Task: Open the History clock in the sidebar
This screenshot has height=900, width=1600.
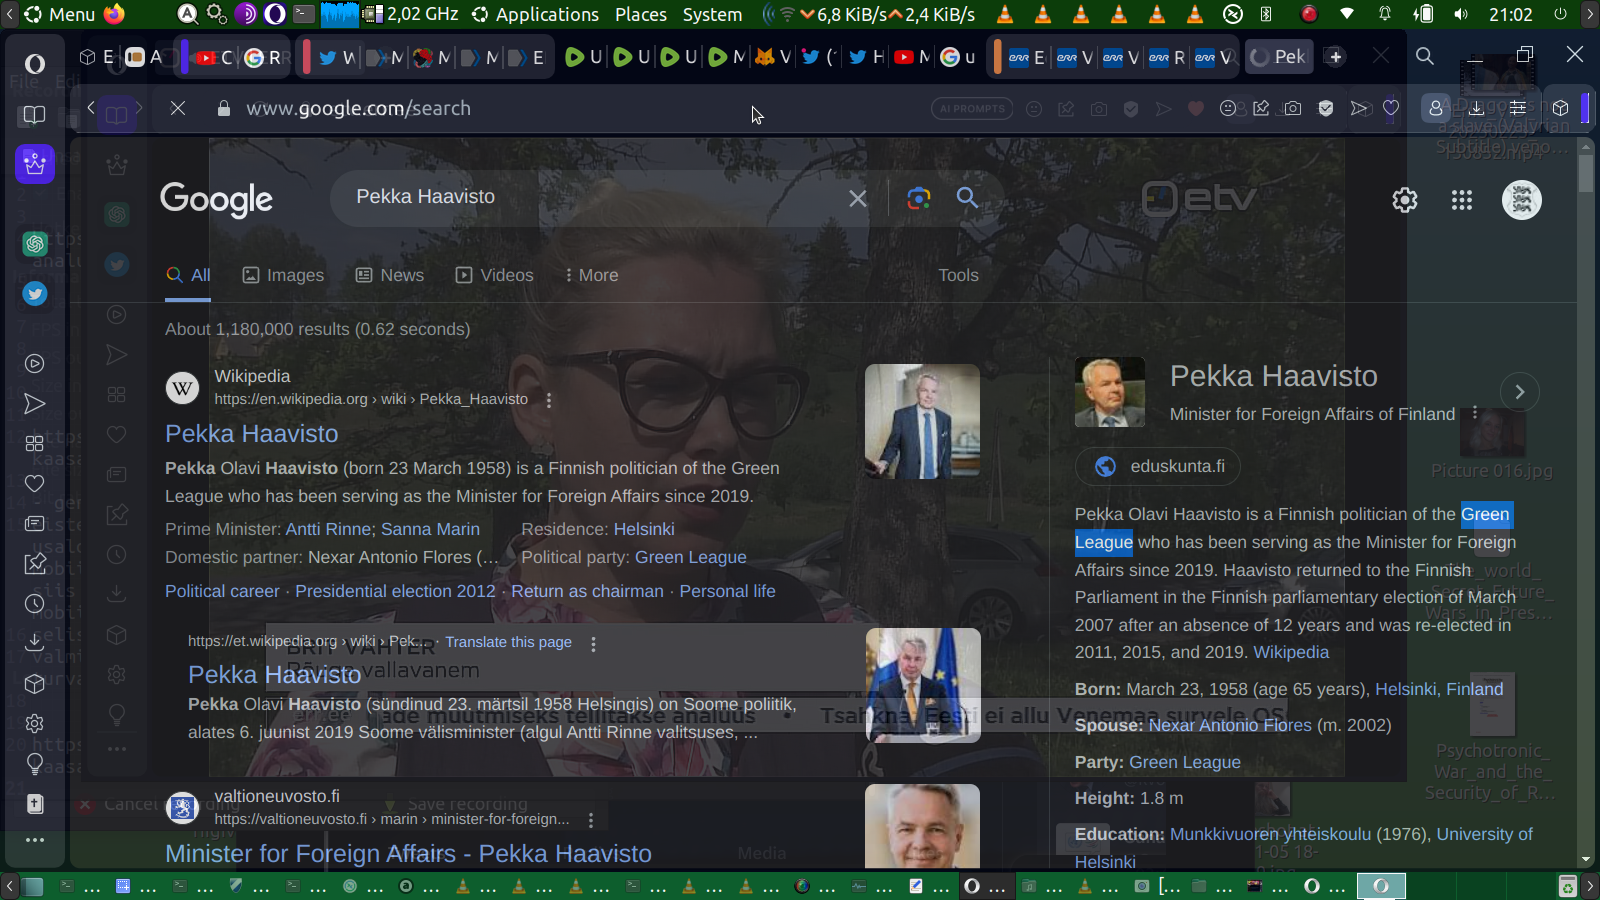Action: click(x=35, y=604)
